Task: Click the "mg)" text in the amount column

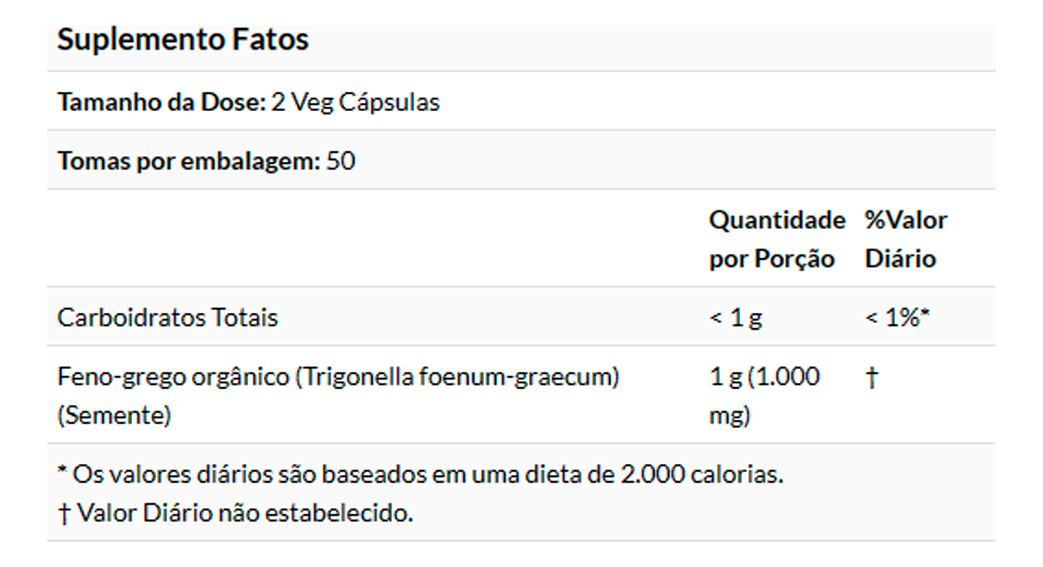Action: pyautogui.click(x=729, y=415)
